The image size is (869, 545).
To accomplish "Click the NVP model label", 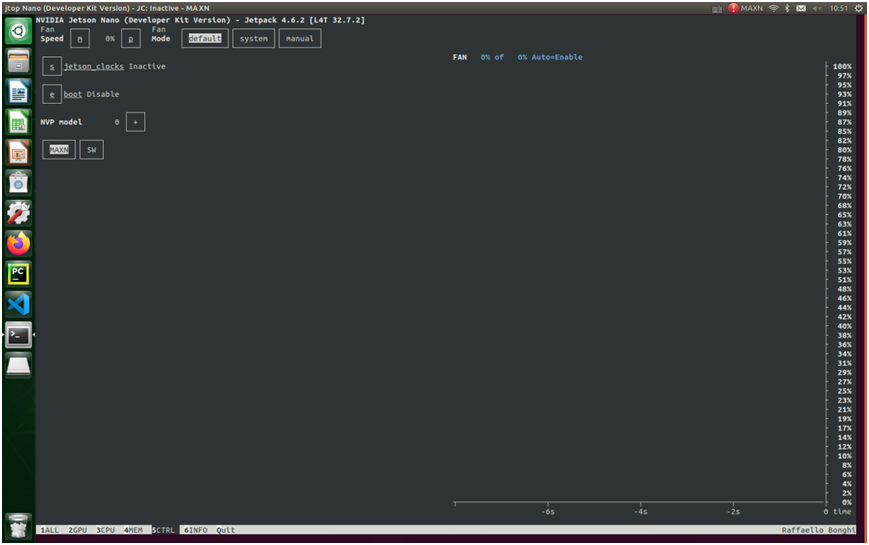I will tap(61, 122).
